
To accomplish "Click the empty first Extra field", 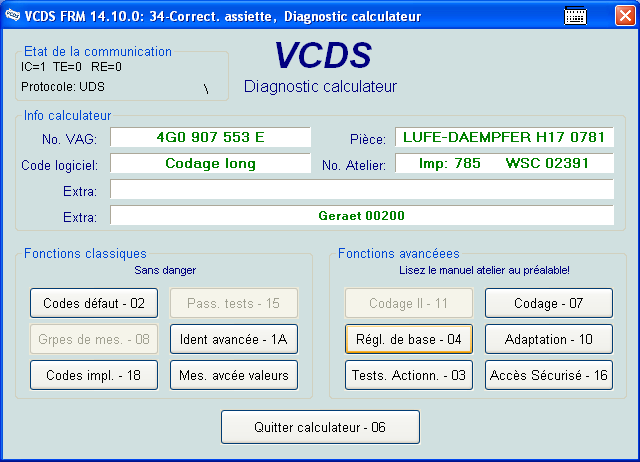I will pos(362,189).
